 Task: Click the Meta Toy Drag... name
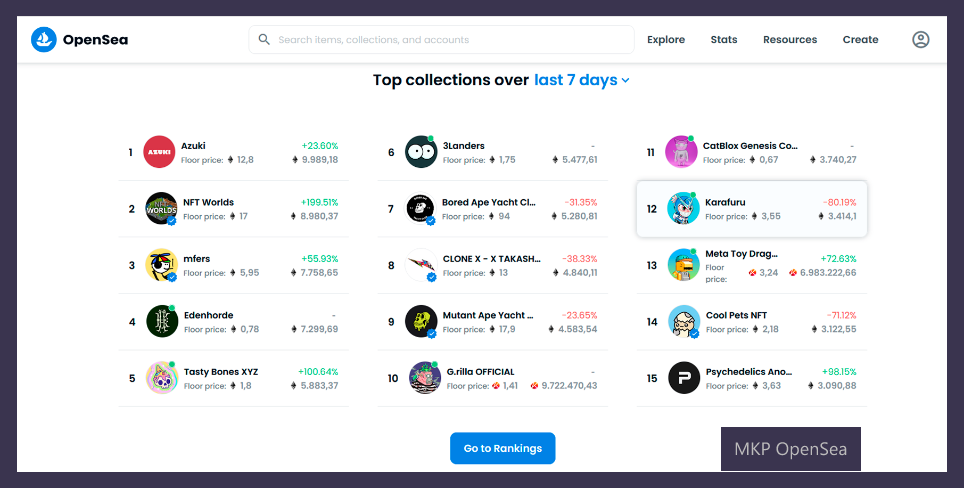pyautogui.click(x=741, y=254)
